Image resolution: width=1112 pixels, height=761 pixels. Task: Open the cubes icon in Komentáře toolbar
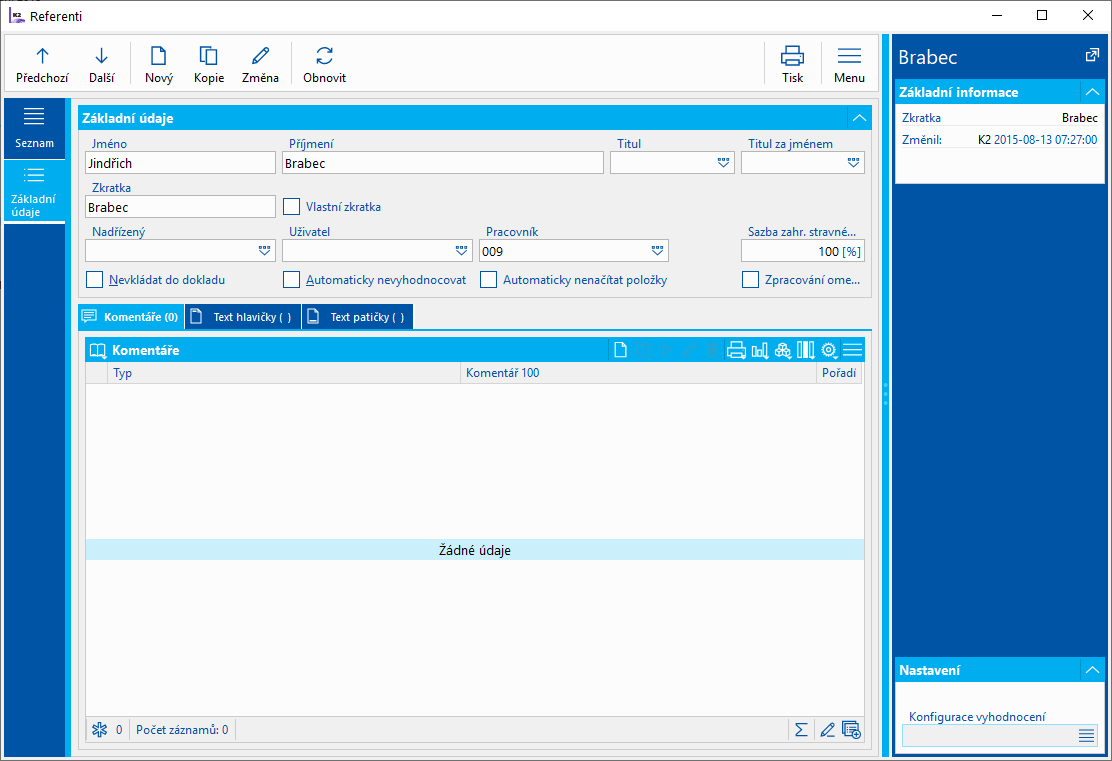pos(783,350)
